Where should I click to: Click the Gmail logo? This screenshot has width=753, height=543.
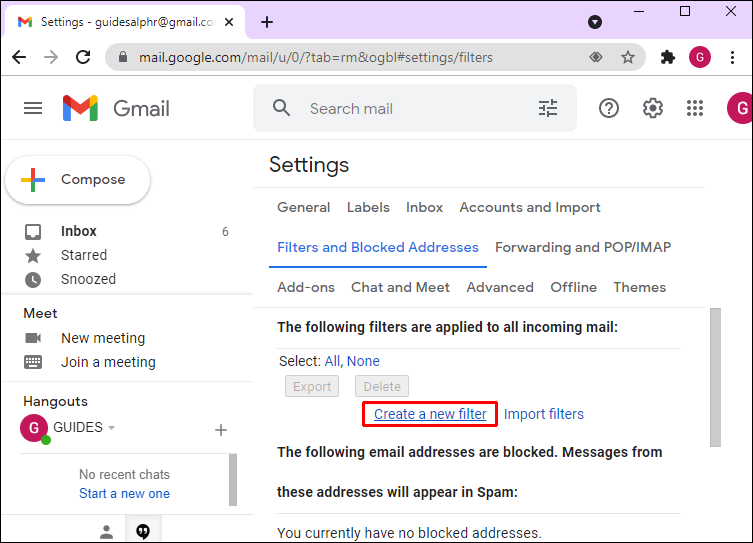click(x=116, y=108)
